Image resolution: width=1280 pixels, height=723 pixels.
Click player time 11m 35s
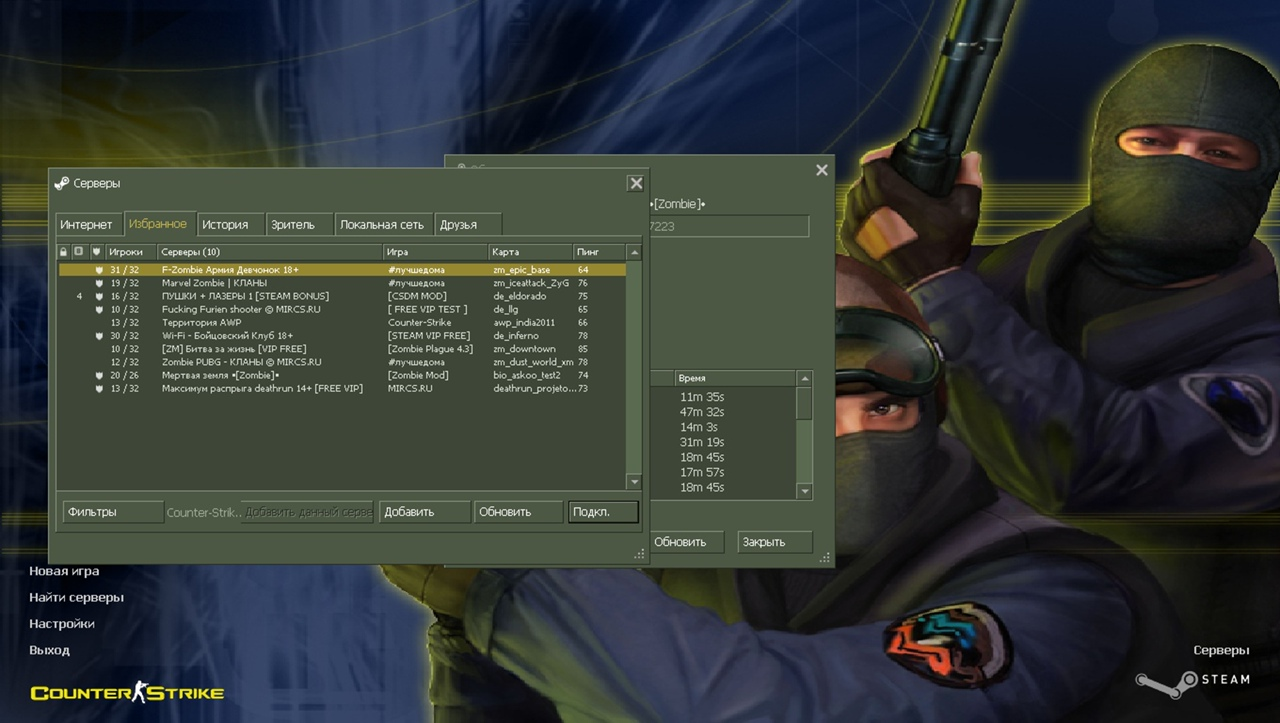[x=702, y=397]
